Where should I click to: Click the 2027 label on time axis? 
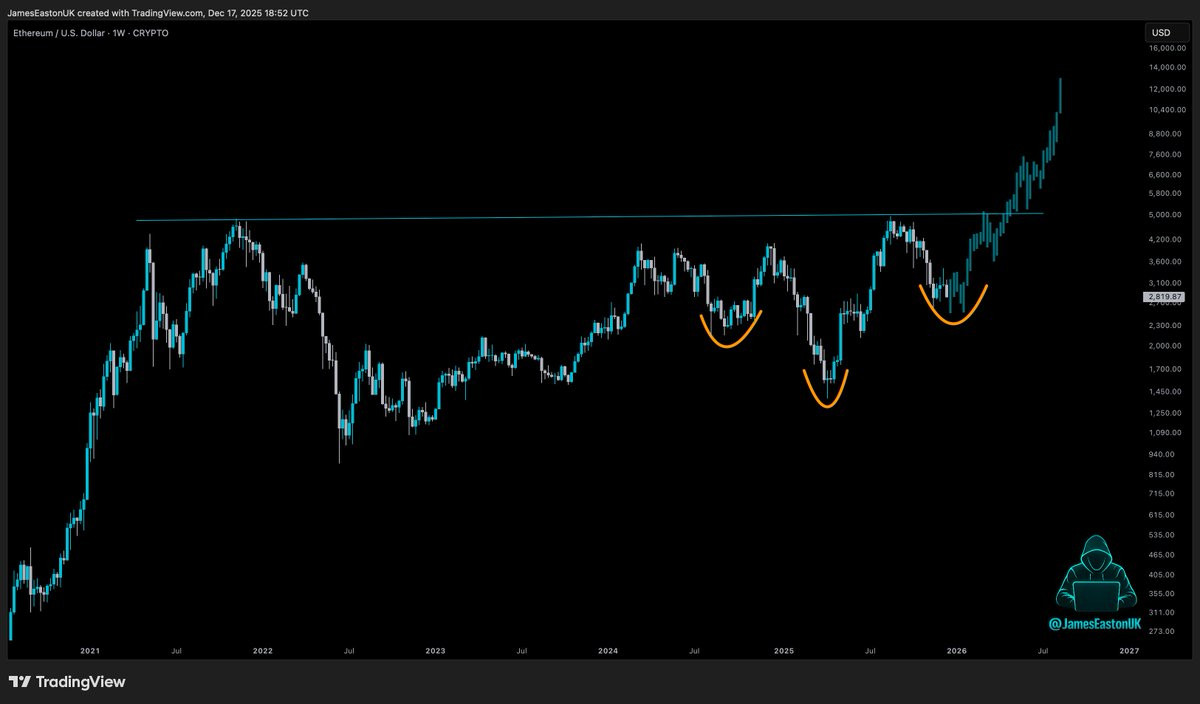coord(1129,651)
